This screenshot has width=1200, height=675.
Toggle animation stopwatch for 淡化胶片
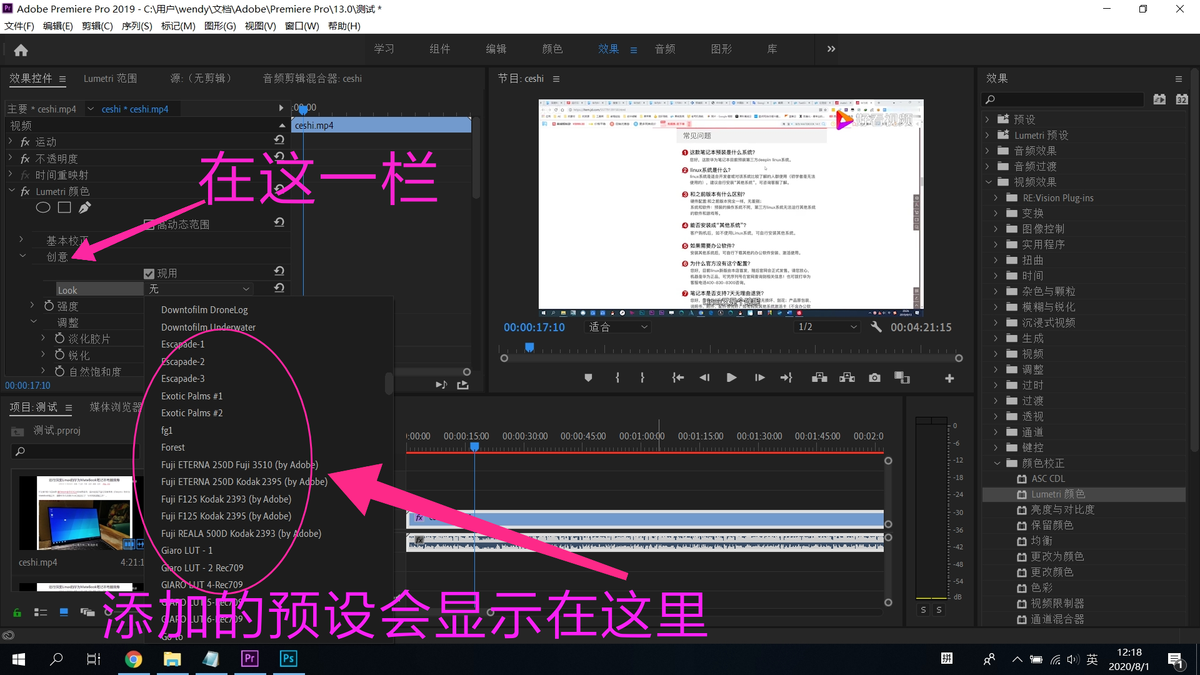(x=58, y=339)
